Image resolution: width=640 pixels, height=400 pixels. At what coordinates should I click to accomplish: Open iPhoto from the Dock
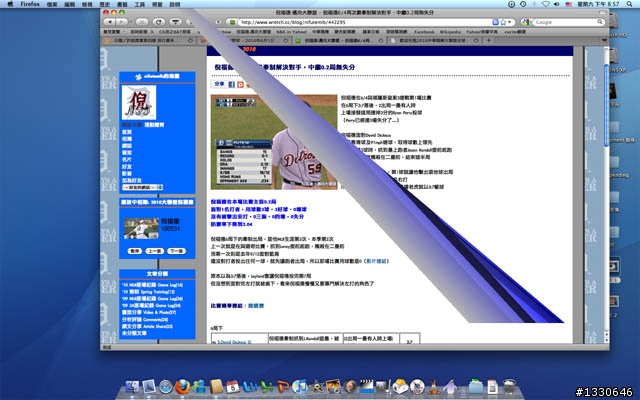pyautogui.click(x=333, y=387)
